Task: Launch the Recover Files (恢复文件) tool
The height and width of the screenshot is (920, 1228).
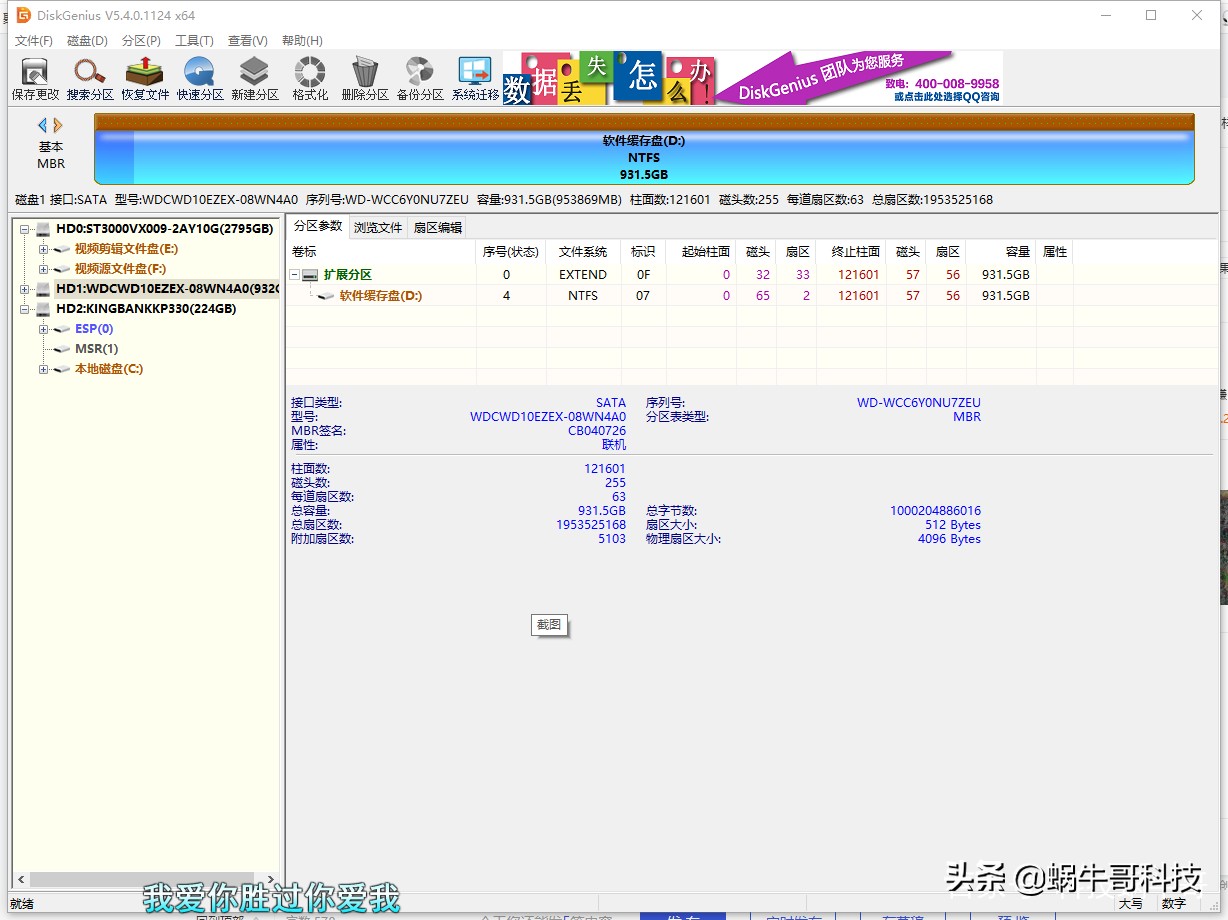Action: pos(145,79)
